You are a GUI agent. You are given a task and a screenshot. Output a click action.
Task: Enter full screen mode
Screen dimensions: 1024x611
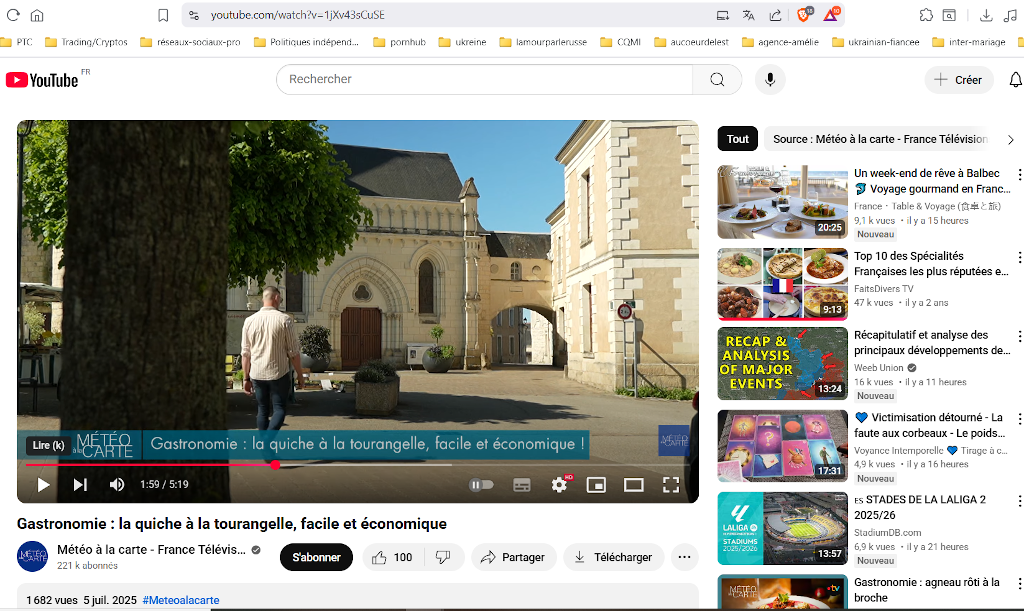[x=671, y=484]
